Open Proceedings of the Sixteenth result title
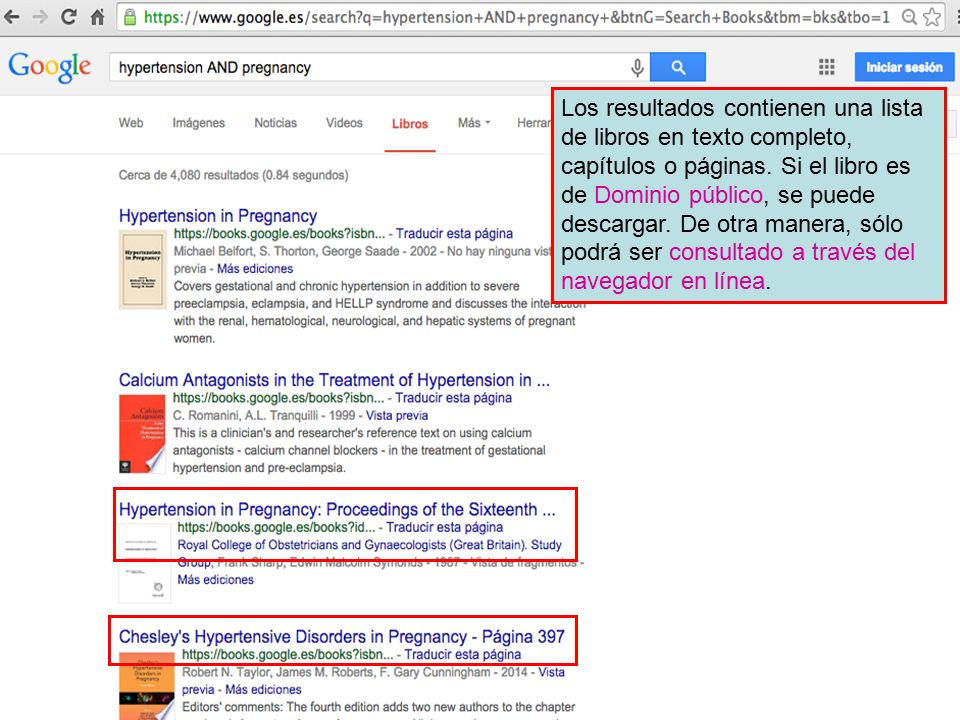 337,509
